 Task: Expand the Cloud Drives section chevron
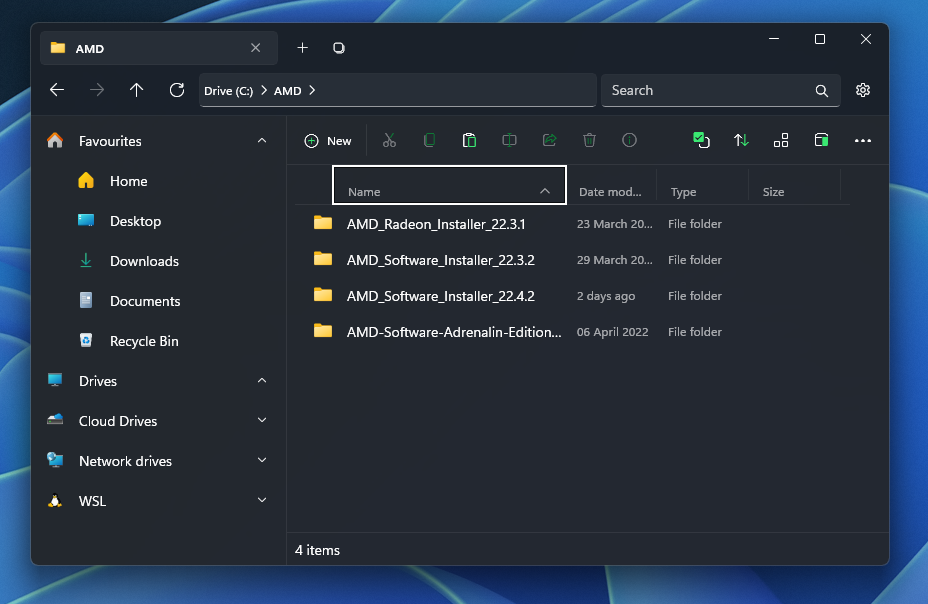tap(262, 421)
